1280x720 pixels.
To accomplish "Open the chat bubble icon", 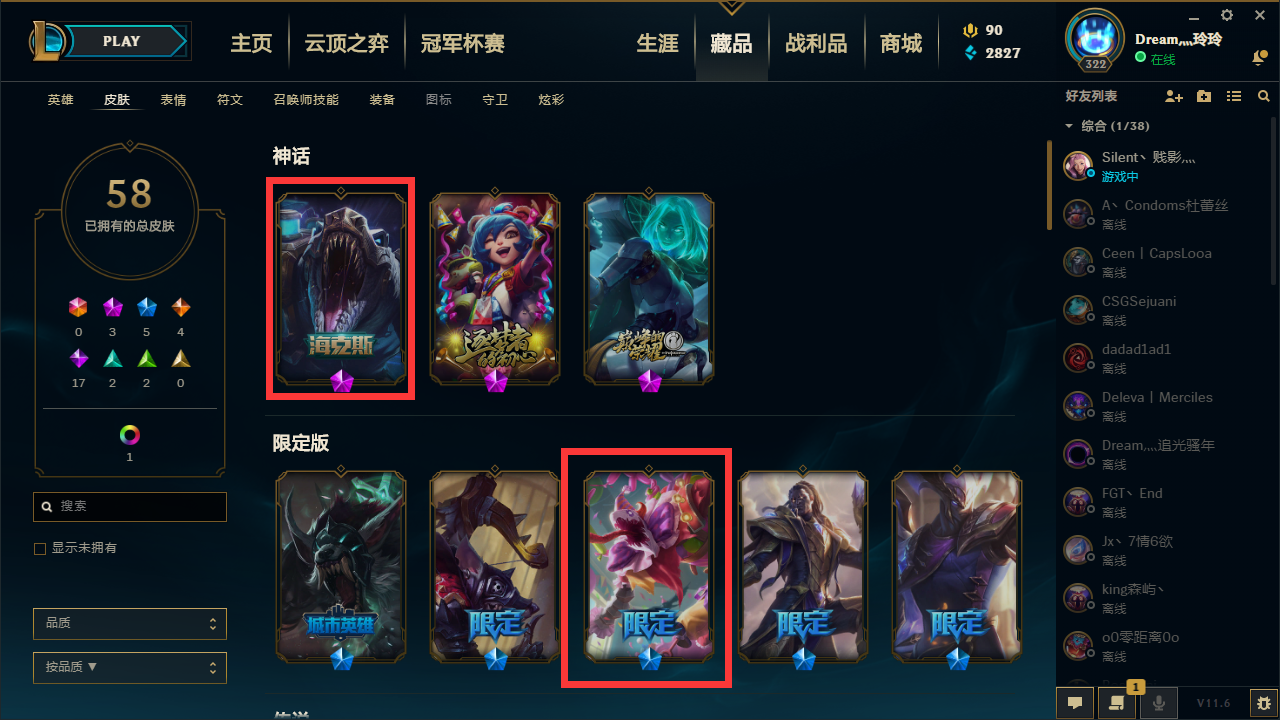I will [1075, 703].
